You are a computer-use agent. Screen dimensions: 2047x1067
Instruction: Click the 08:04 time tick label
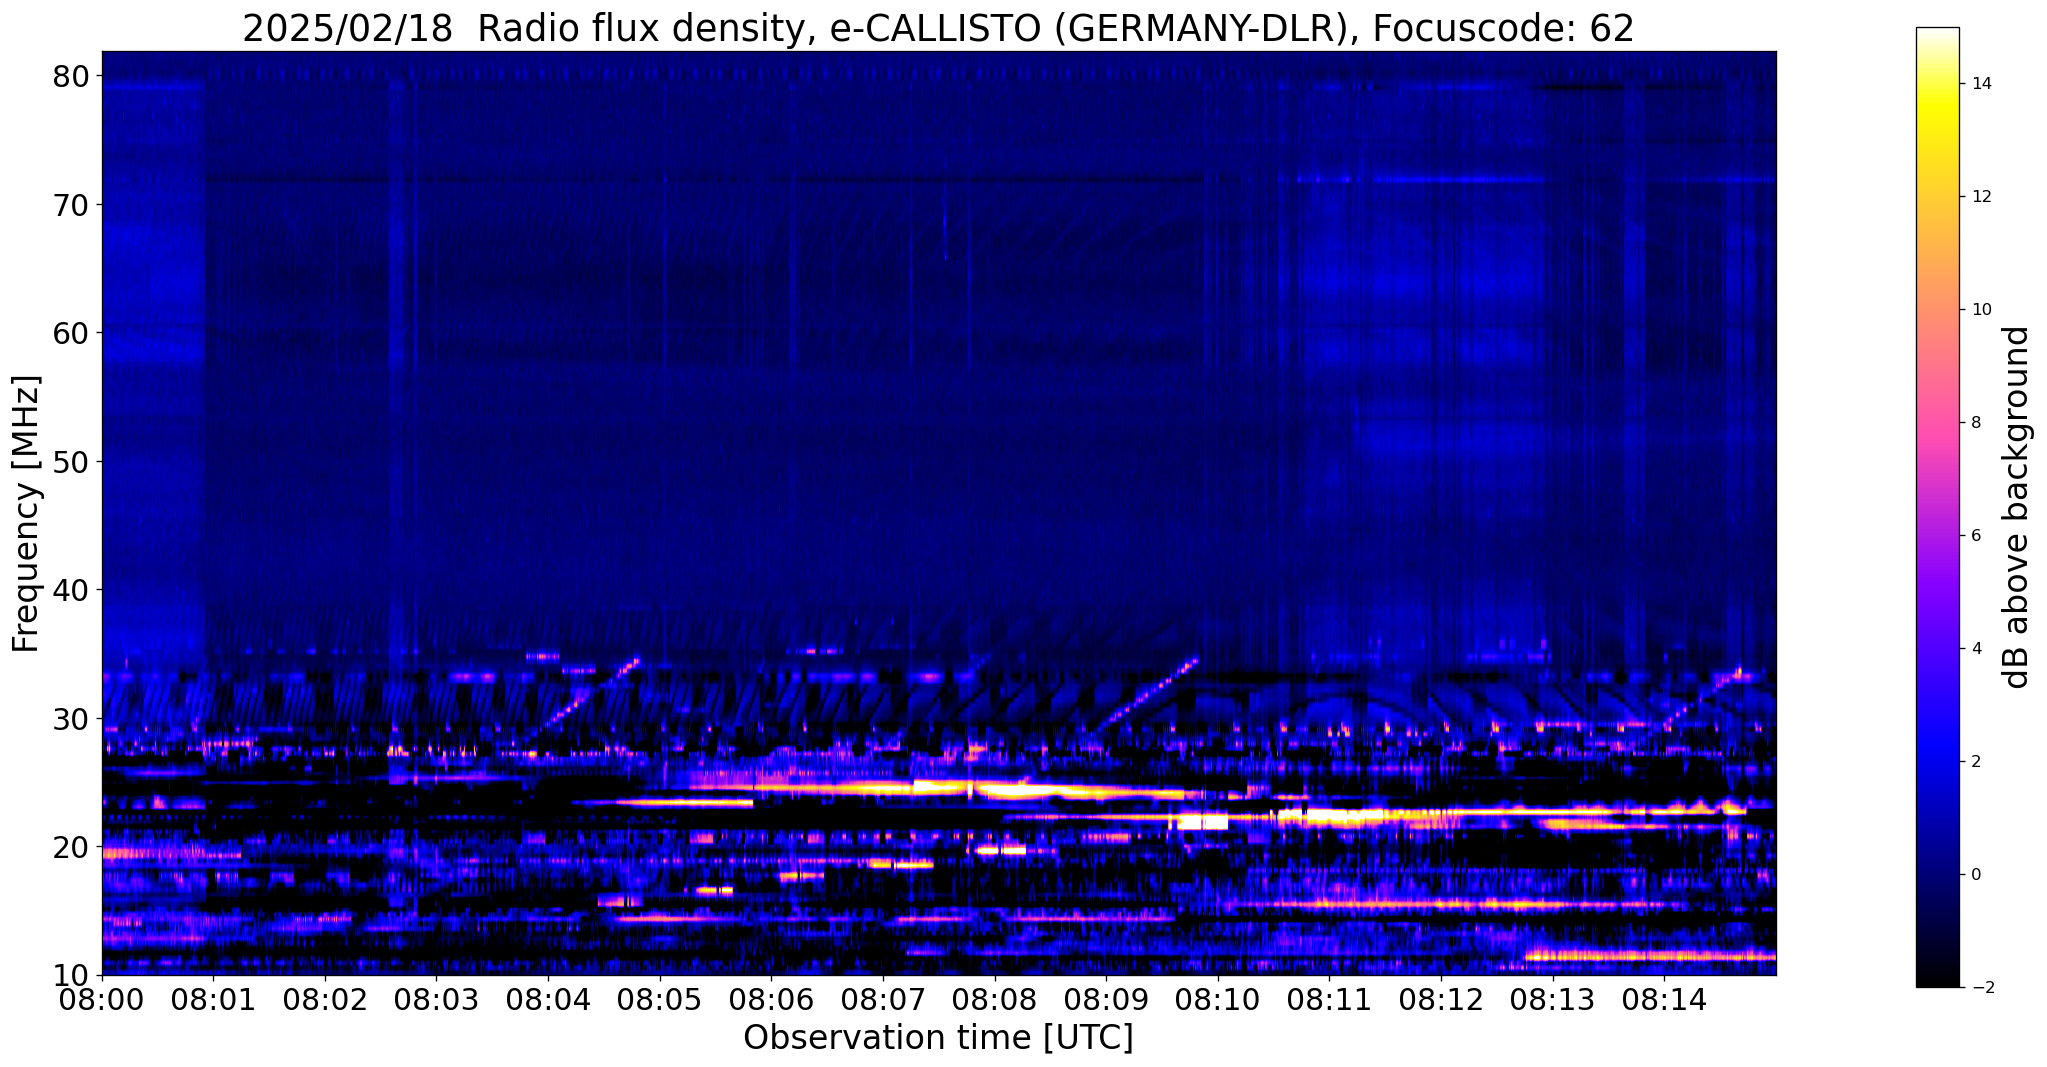pyautogui.click(x=548, y=998)
